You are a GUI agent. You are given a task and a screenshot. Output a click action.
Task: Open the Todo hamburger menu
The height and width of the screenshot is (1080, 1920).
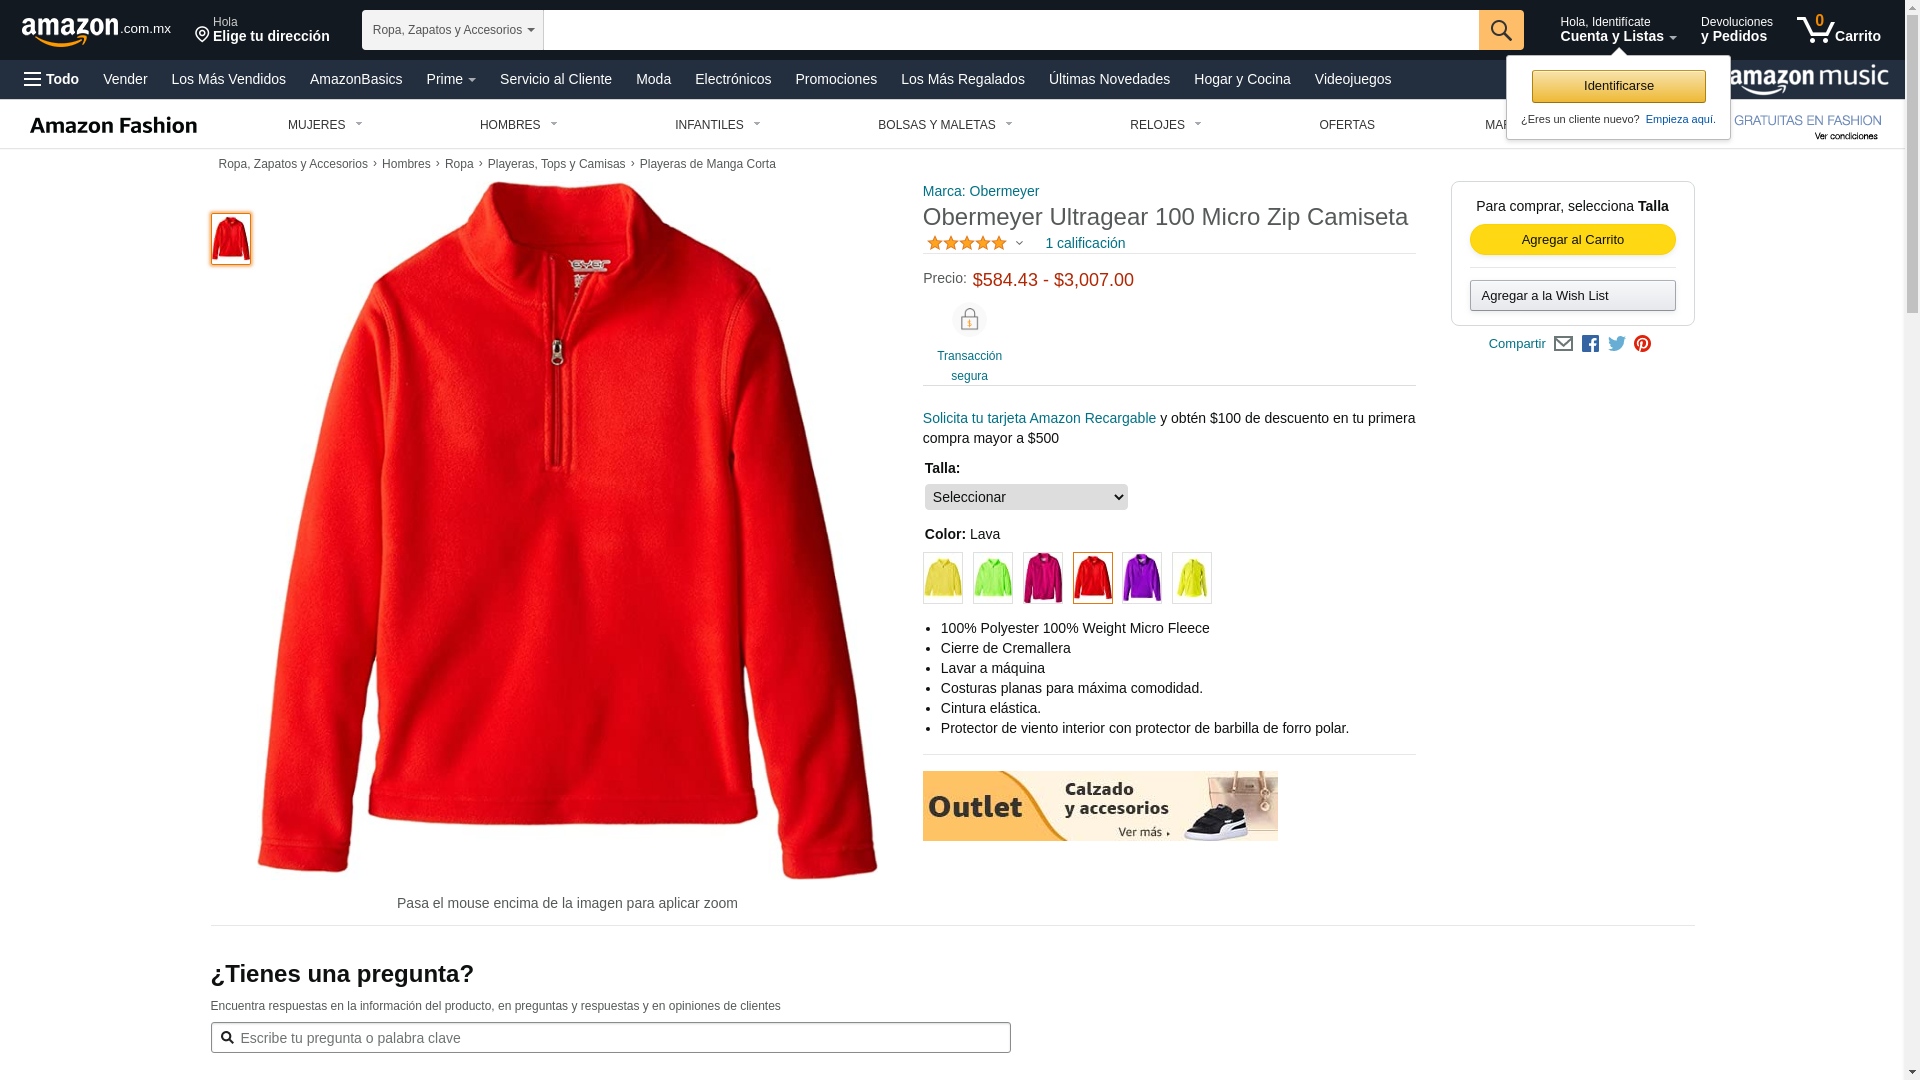click(52, 79)
